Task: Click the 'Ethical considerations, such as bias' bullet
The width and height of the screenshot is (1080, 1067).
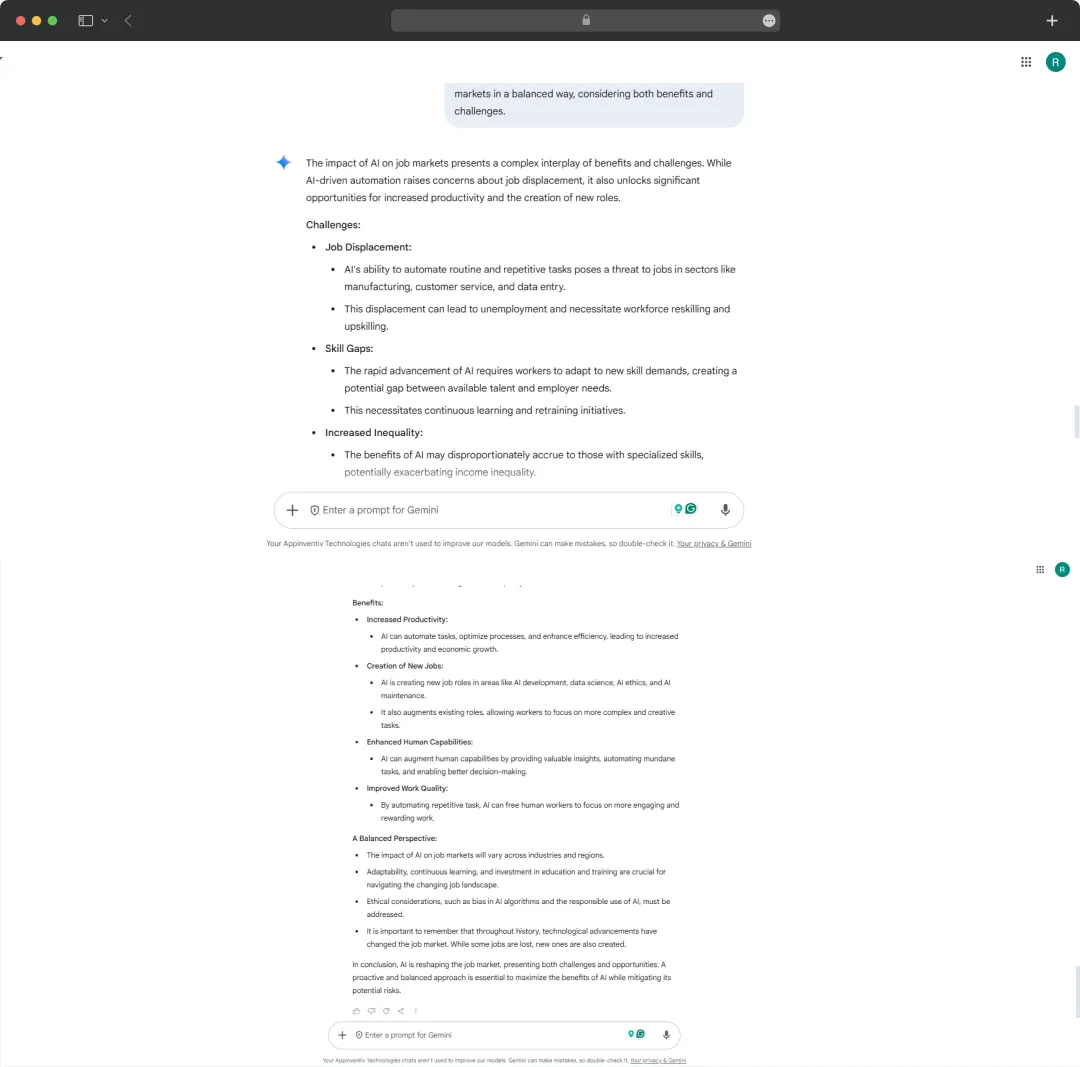Action: coord(518,908)
